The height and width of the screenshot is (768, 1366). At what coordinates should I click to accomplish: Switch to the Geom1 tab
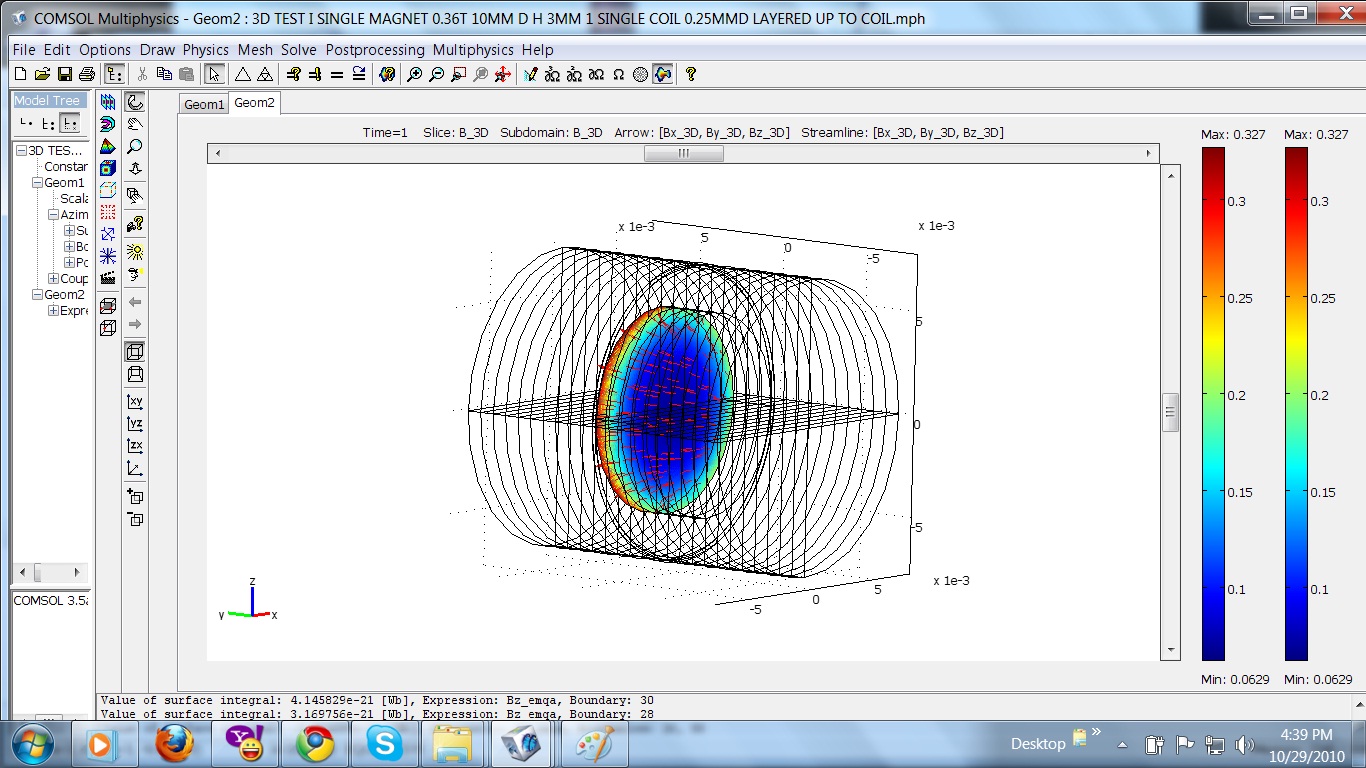(204, 104)
